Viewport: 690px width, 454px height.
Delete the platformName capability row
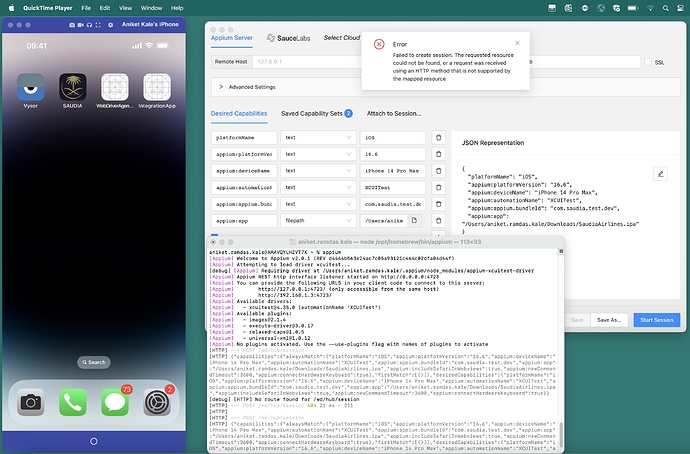tap(438, 138)
